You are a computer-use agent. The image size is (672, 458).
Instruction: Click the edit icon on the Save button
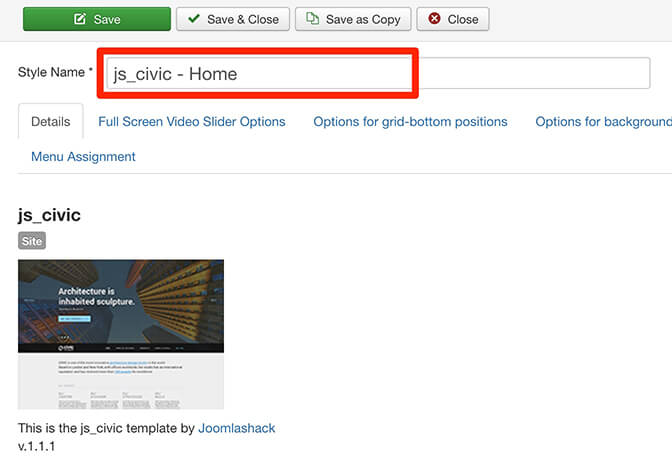point(80,19)
